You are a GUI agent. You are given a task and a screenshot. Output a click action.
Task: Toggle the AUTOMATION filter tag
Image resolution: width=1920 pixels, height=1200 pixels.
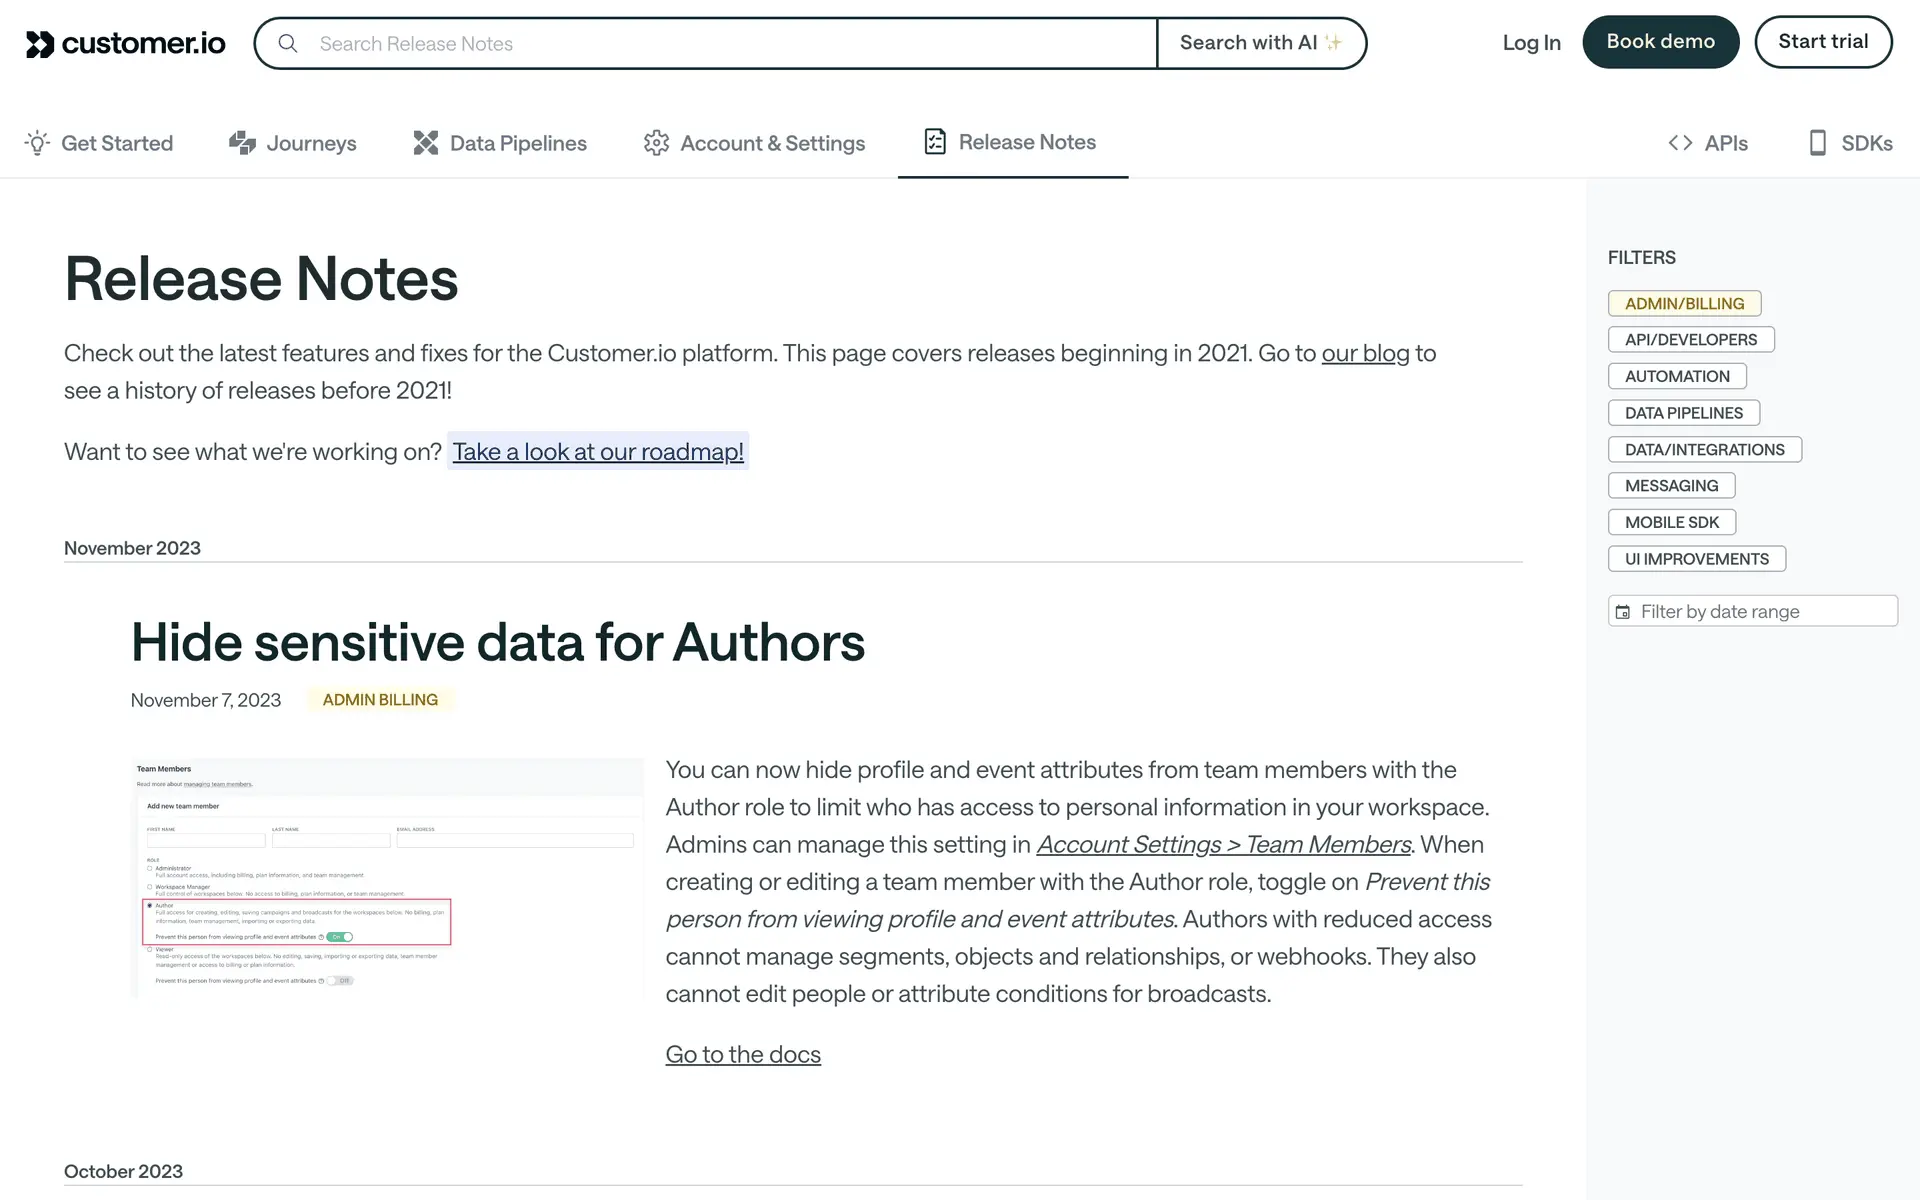1677,376
